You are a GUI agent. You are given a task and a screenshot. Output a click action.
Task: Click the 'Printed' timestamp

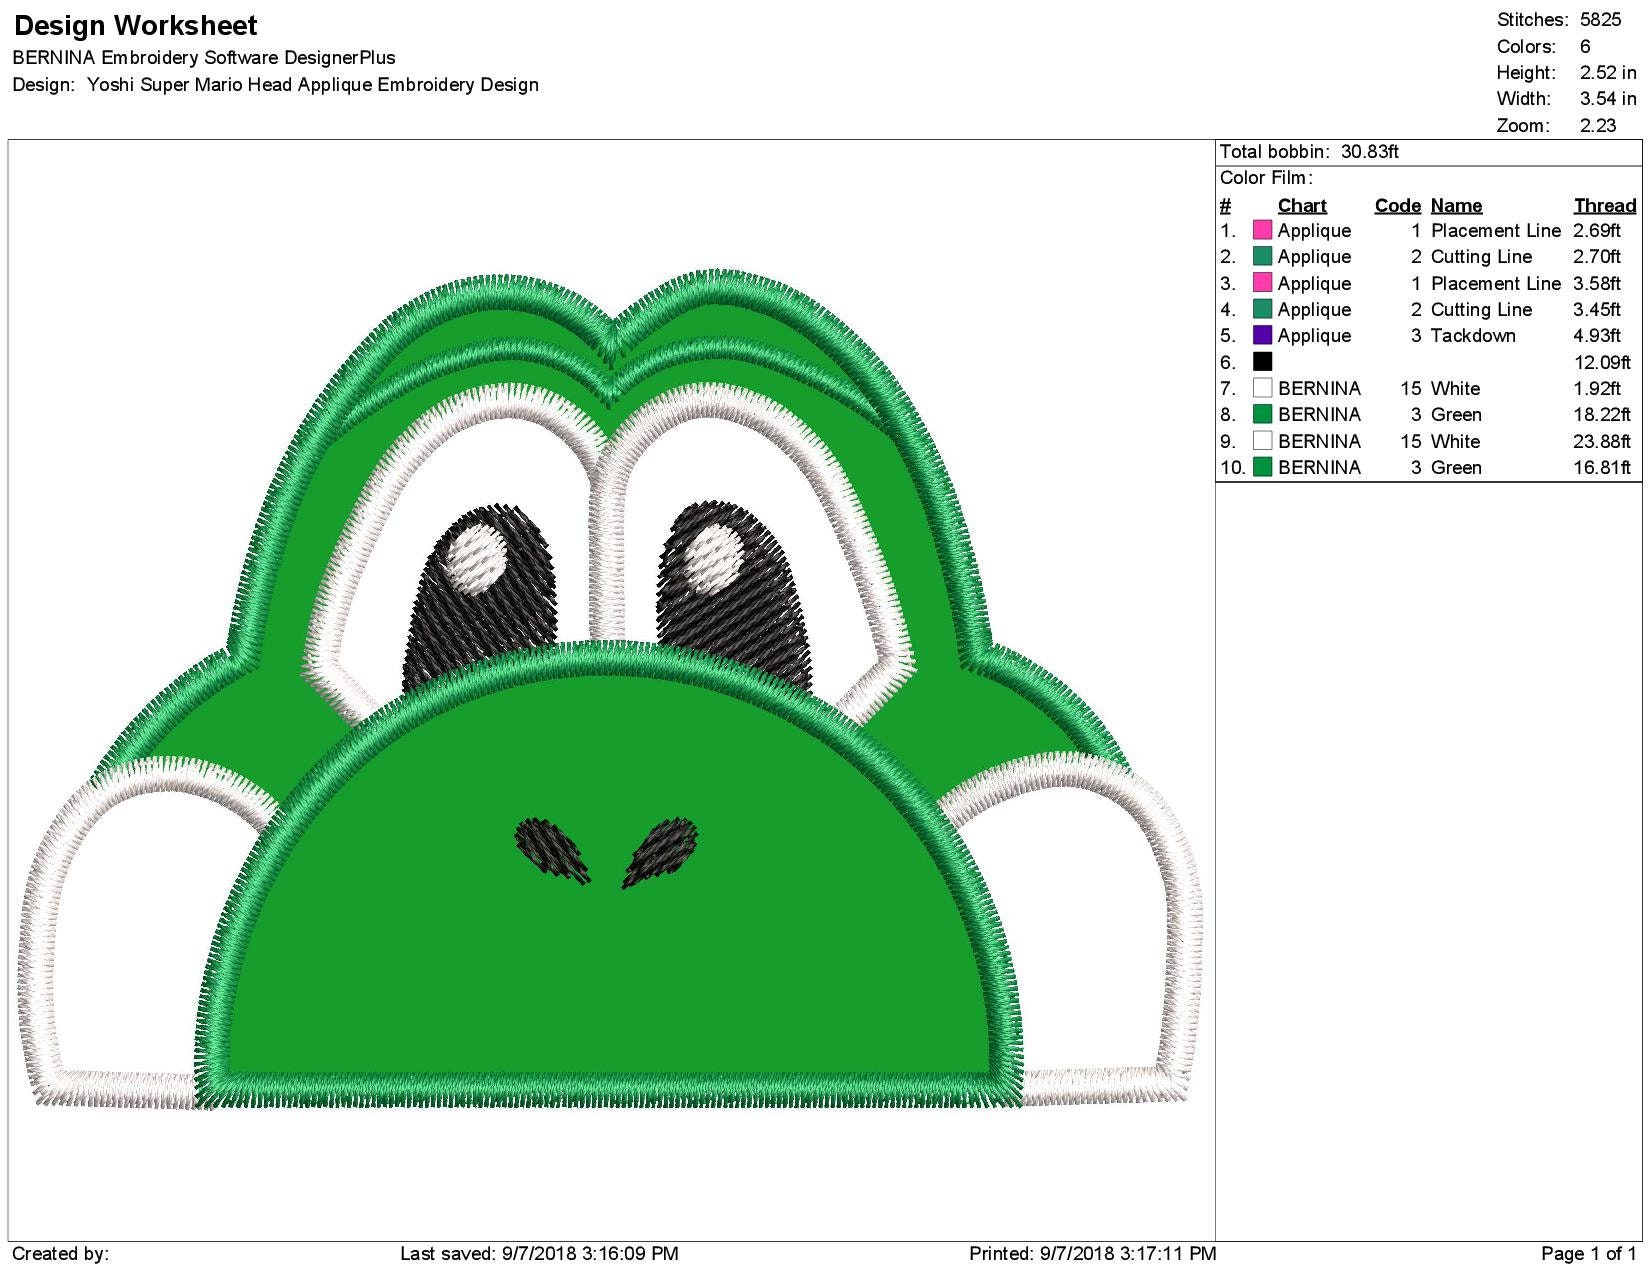coord(1093,1254)
